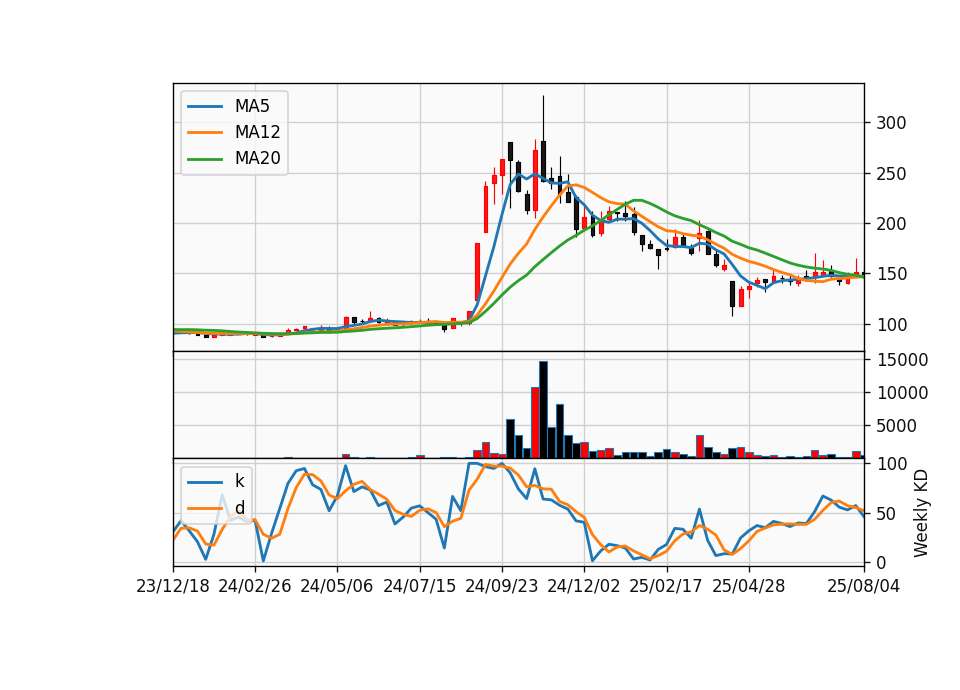Viewport: 960px width, 690px height.
Task: Click the date label 25/08/04
Action: pos(864,586)
